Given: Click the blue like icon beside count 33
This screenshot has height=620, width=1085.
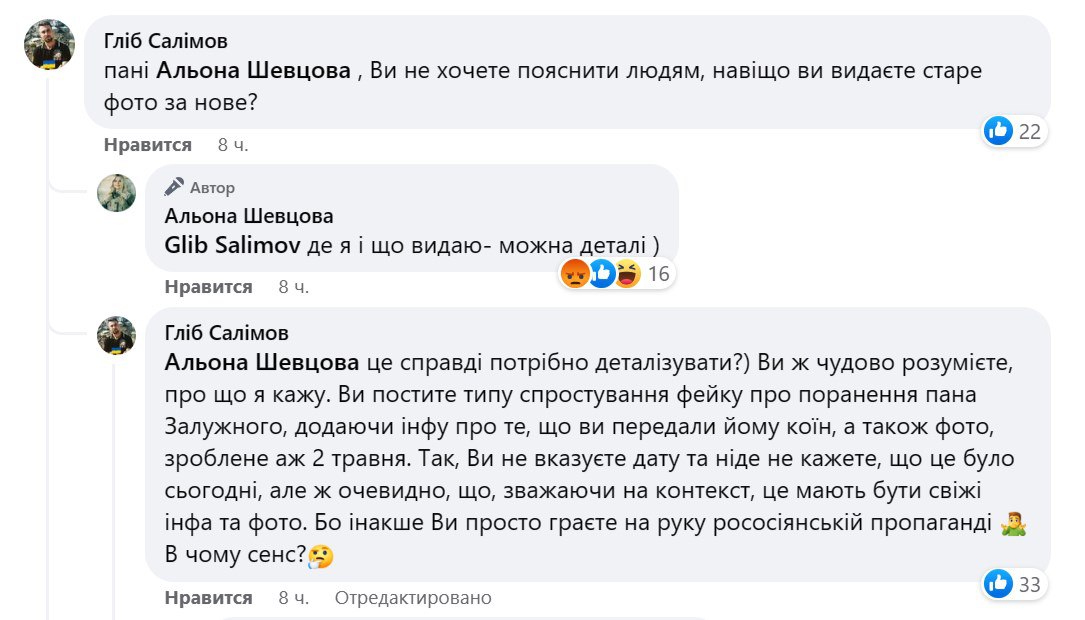Looking at the screenshot, I should point(999,584).
